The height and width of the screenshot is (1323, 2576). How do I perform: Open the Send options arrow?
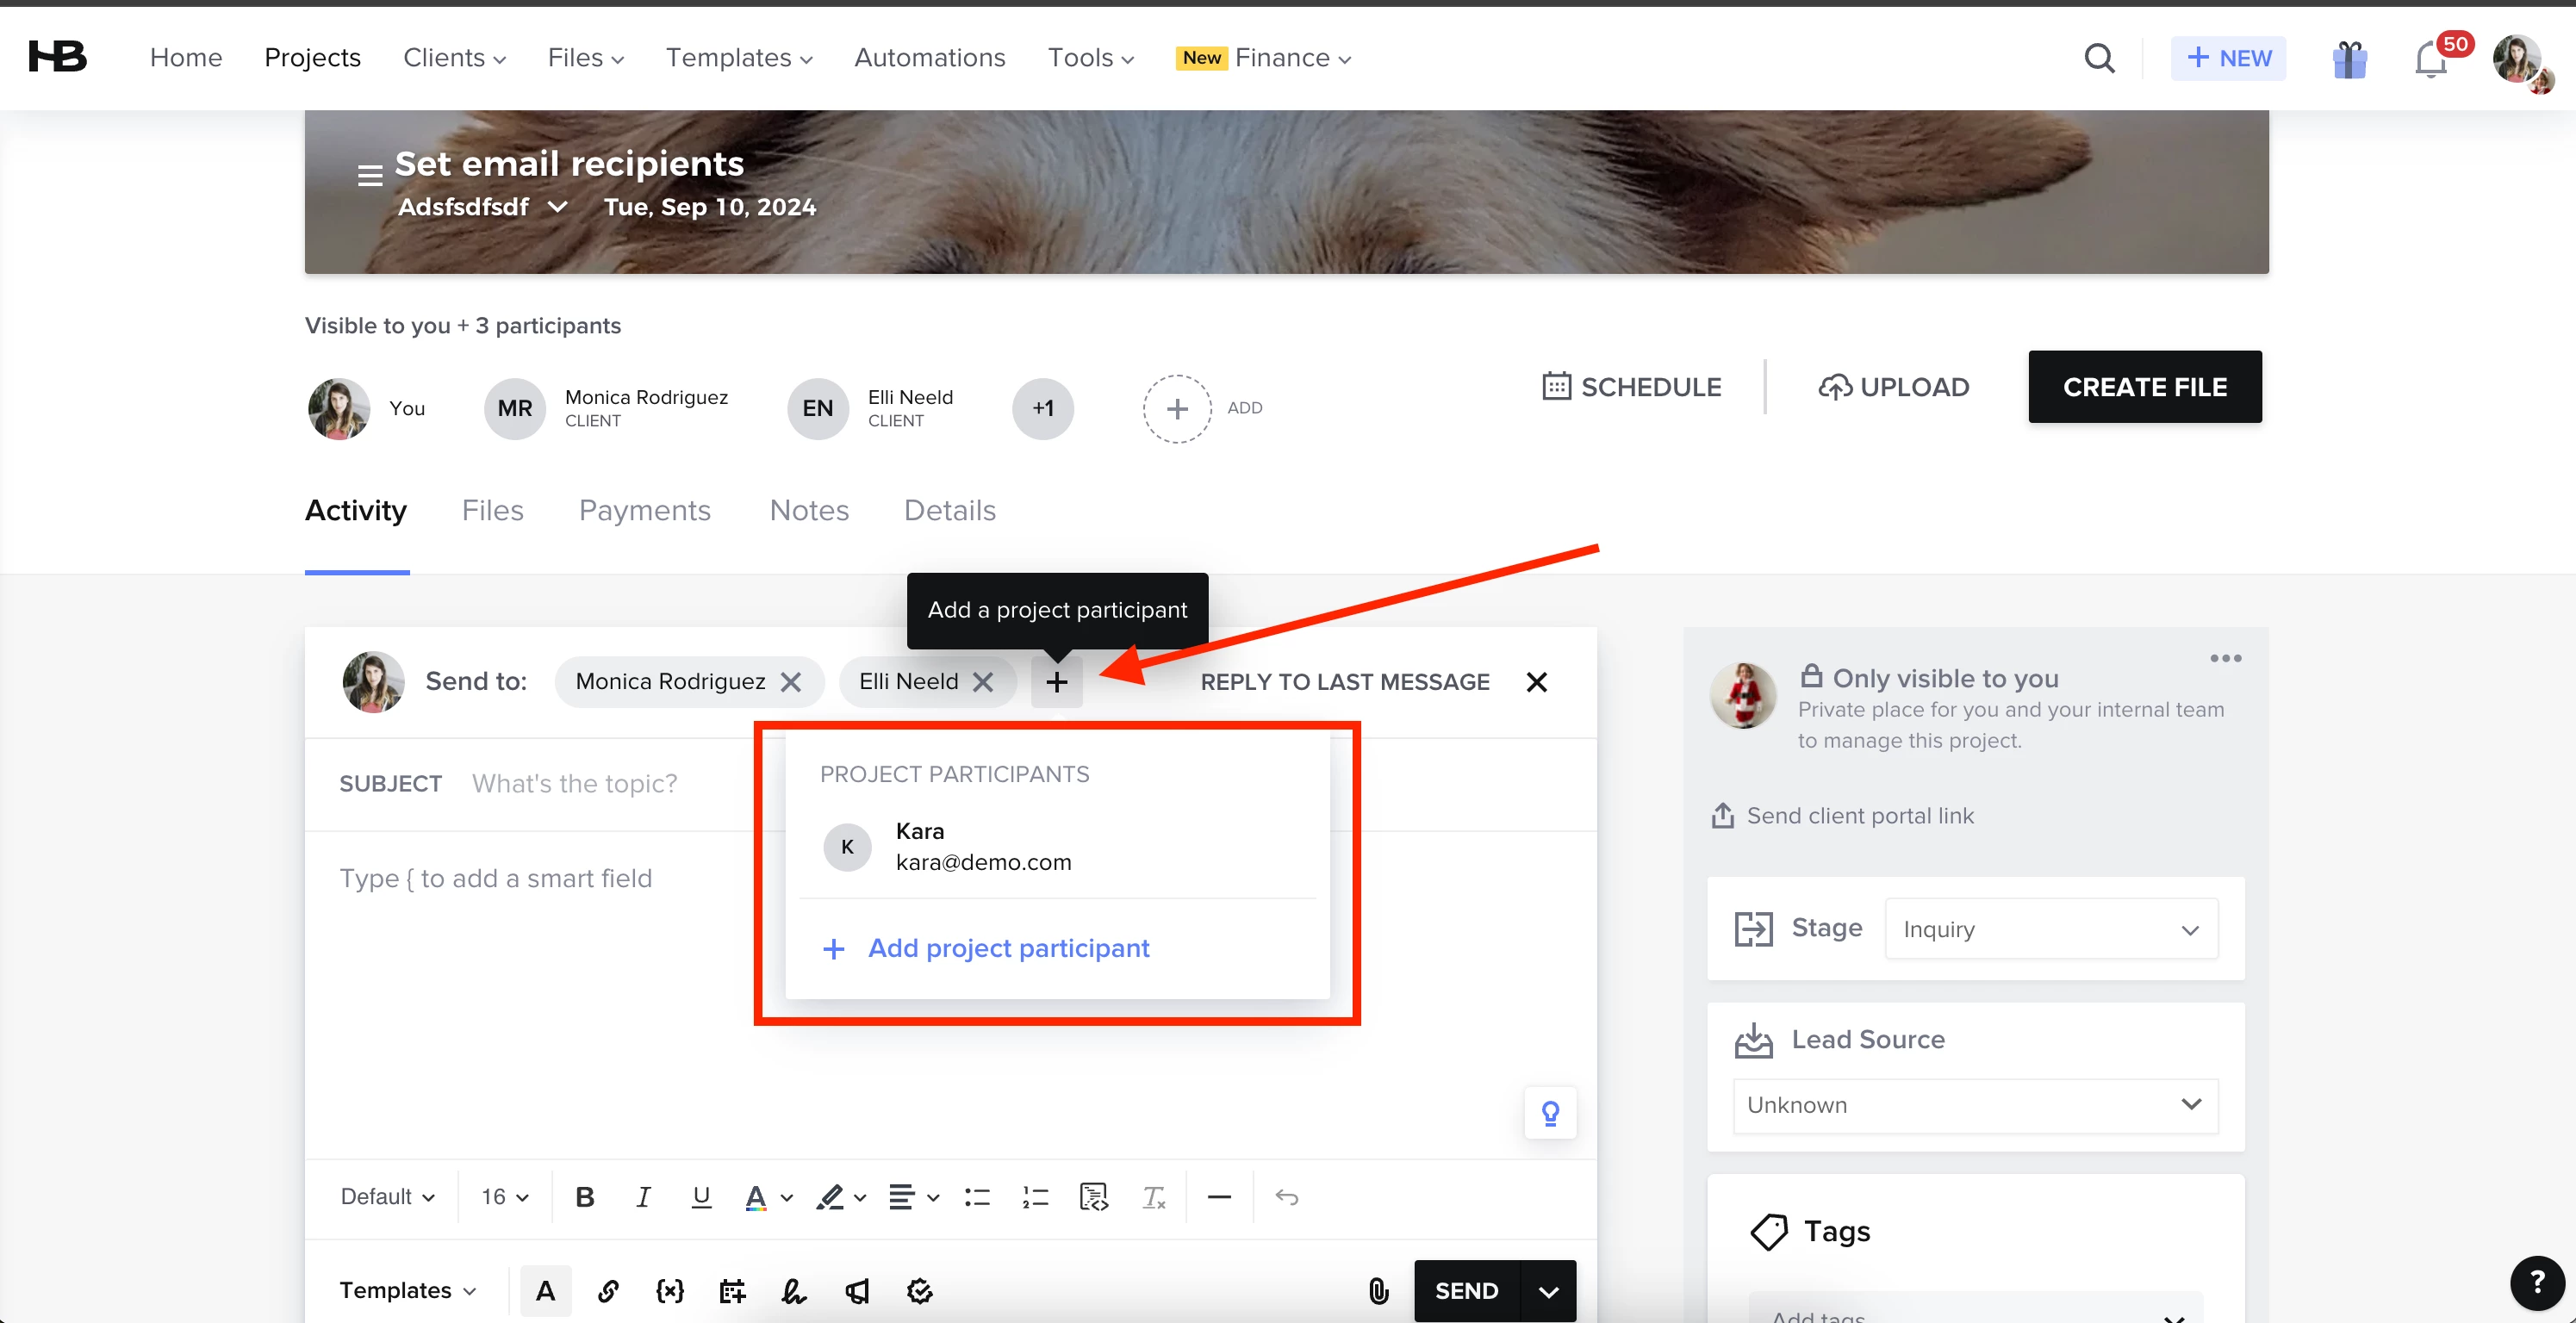pos(1548,1291)
